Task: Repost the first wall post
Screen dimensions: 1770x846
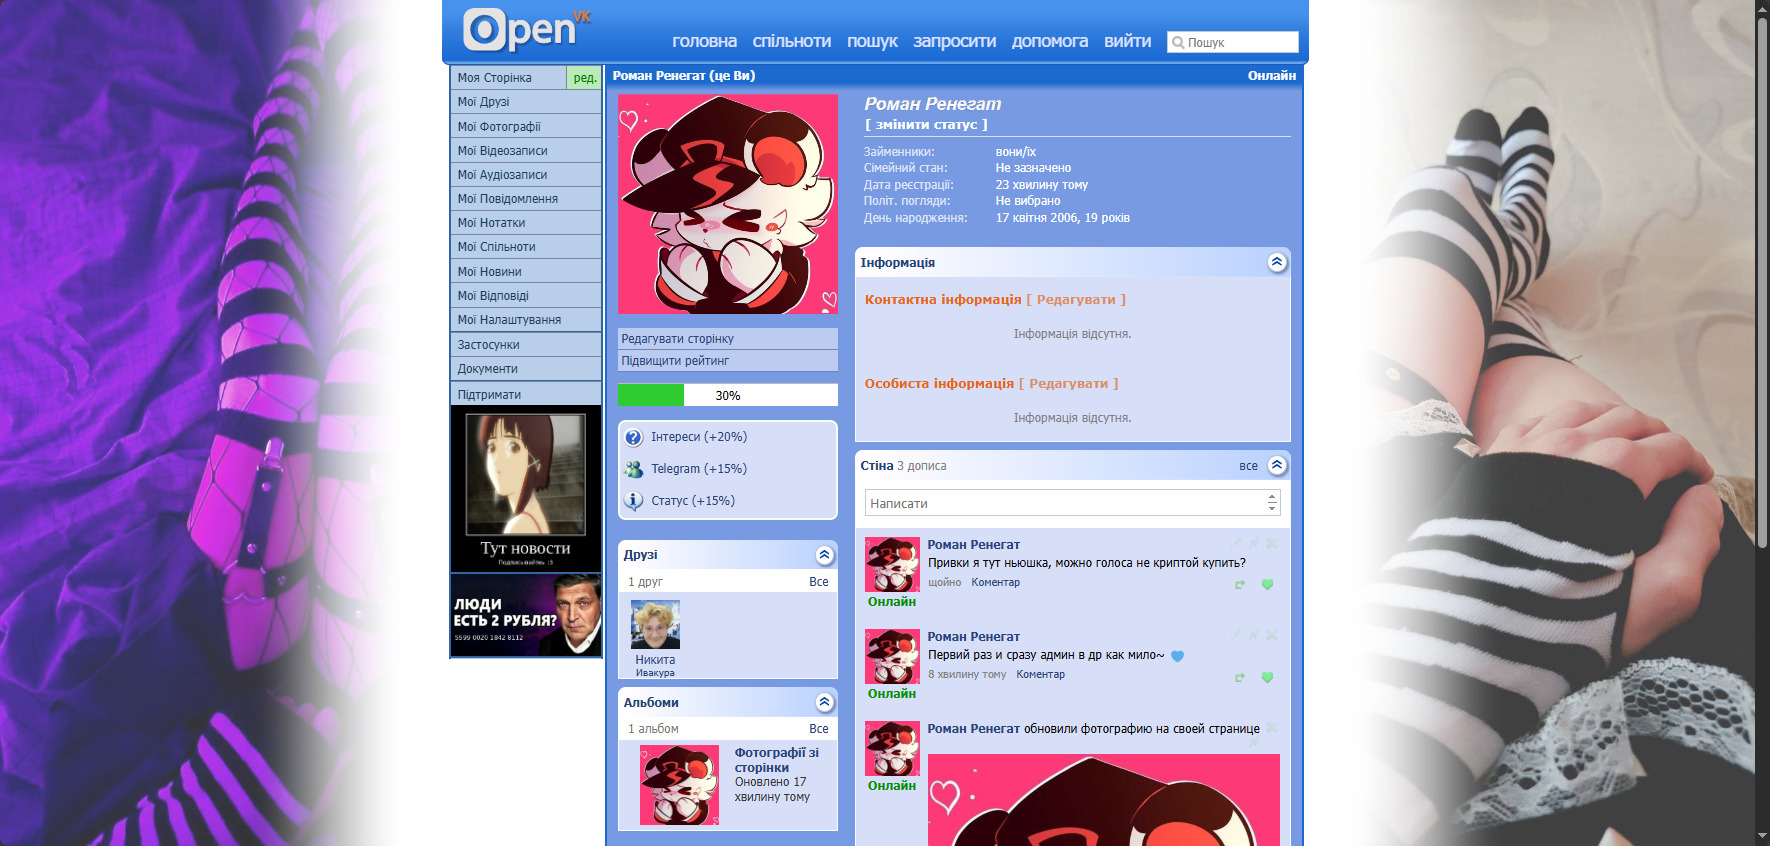Action: click(x=1240, y=585)
